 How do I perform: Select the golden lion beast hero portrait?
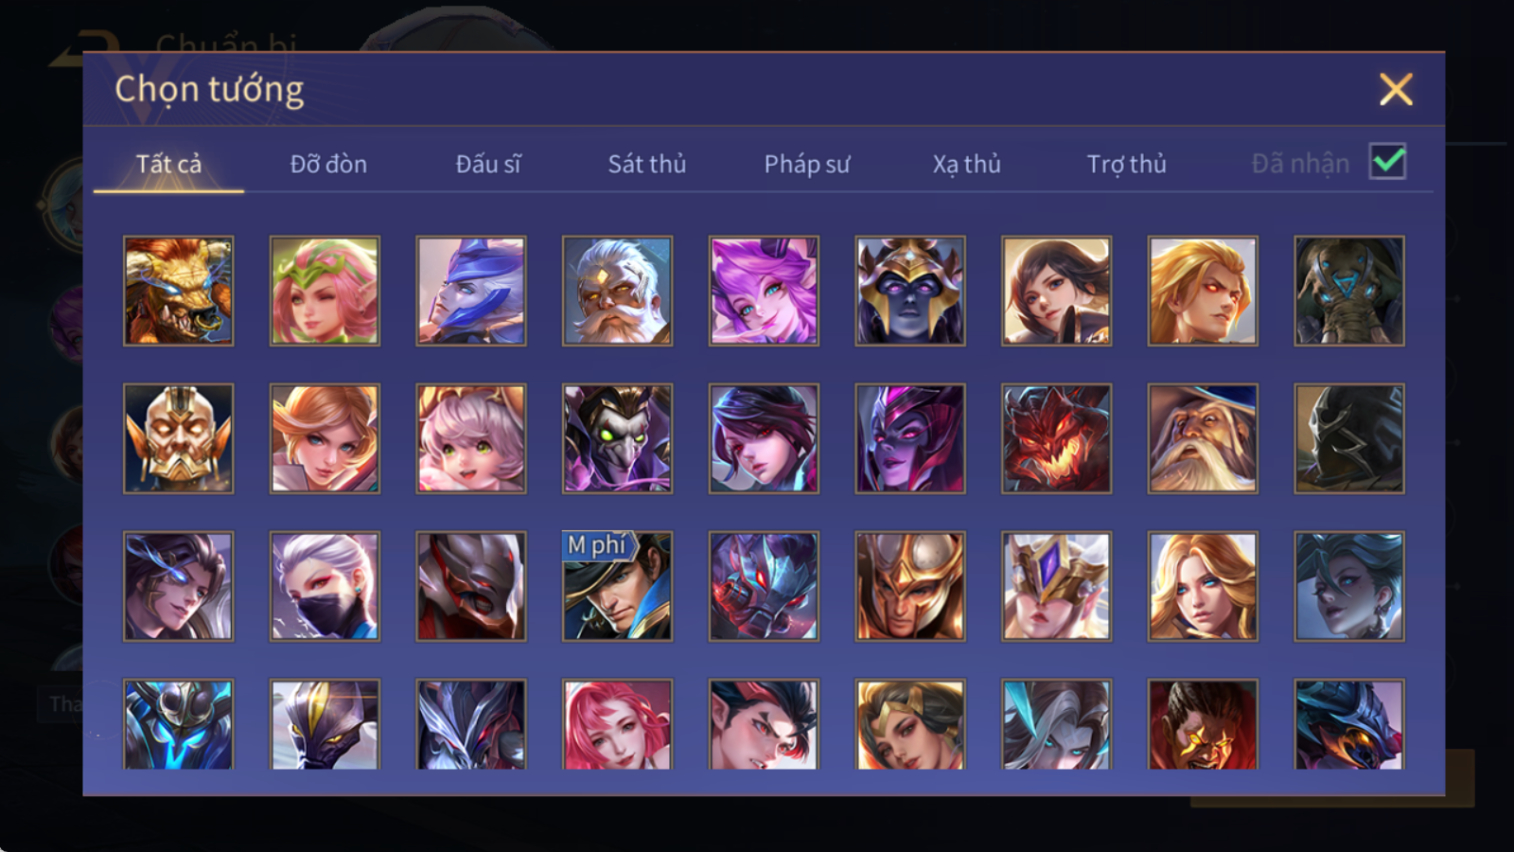[x=178, y=291]
